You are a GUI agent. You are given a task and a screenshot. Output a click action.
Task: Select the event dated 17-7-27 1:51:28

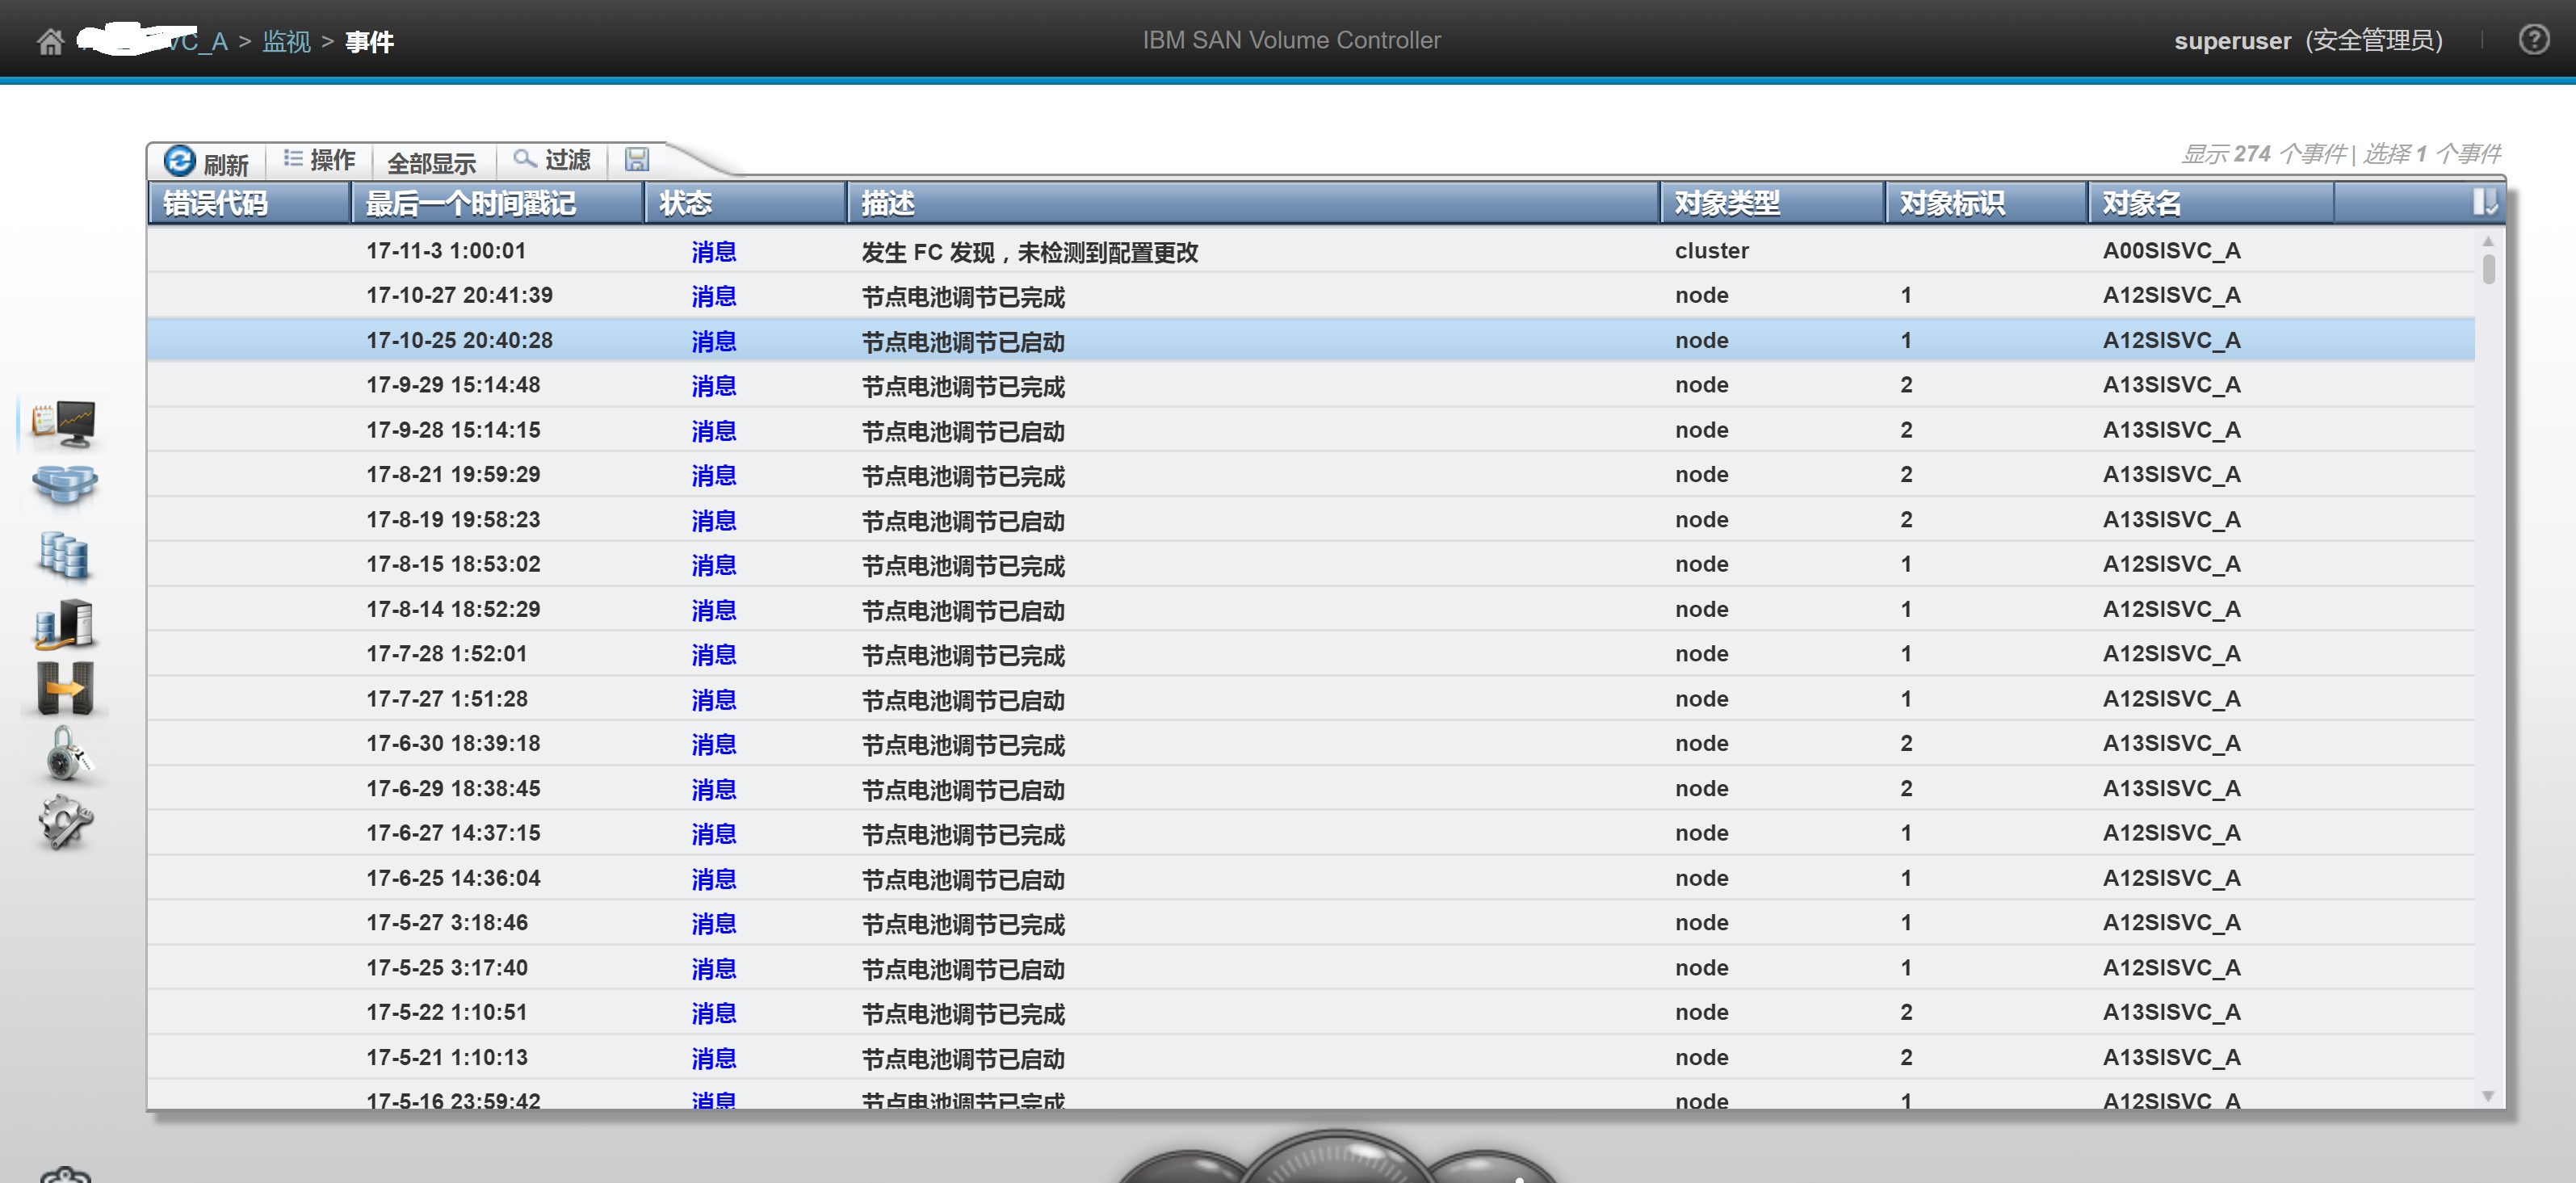point(1310,699)
